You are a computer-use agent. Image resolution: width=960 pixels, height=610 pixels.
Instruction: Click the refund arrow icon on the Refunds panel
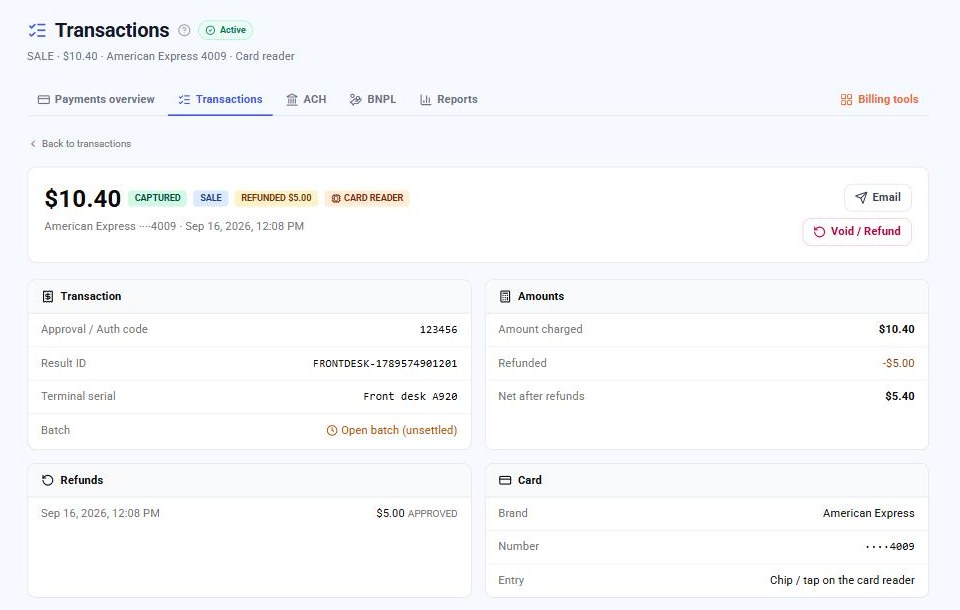pos(48,480)
